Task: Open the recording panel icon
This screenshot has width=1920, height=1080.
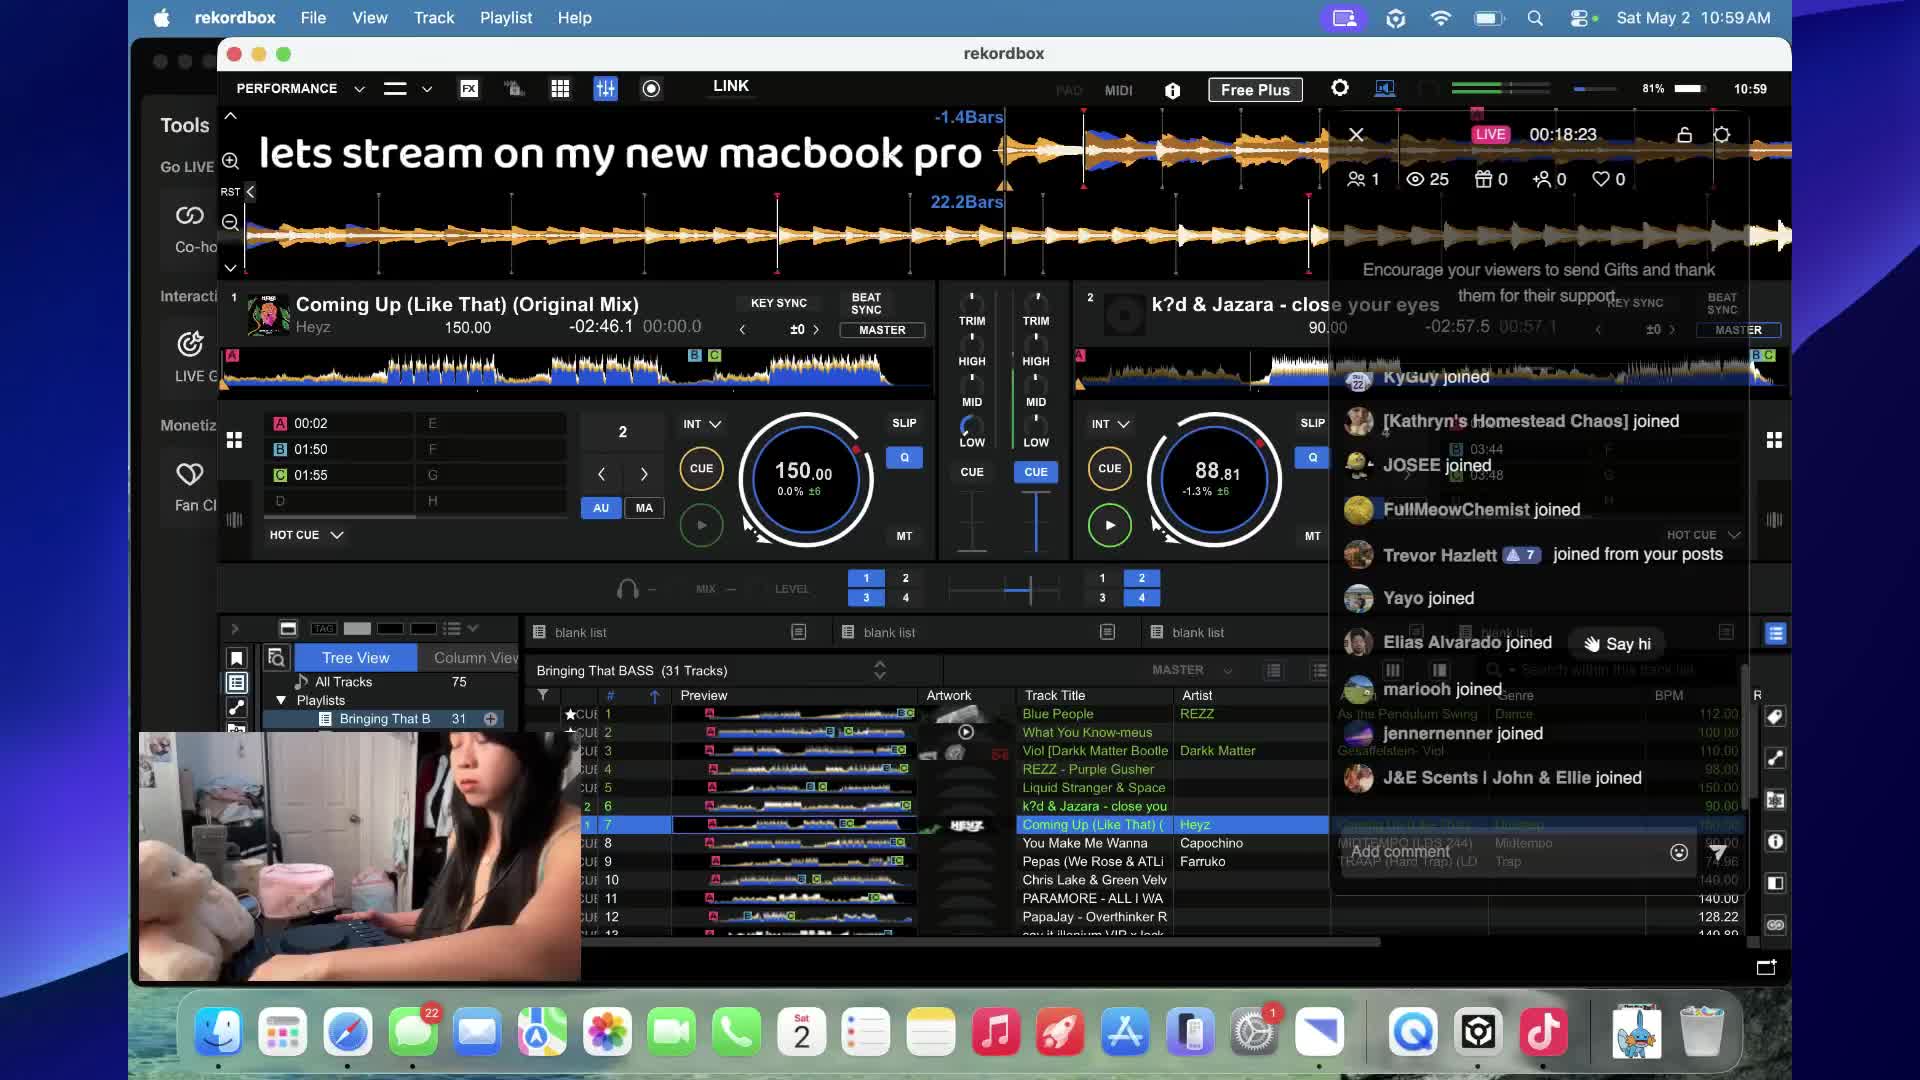Action: [651, 89]
